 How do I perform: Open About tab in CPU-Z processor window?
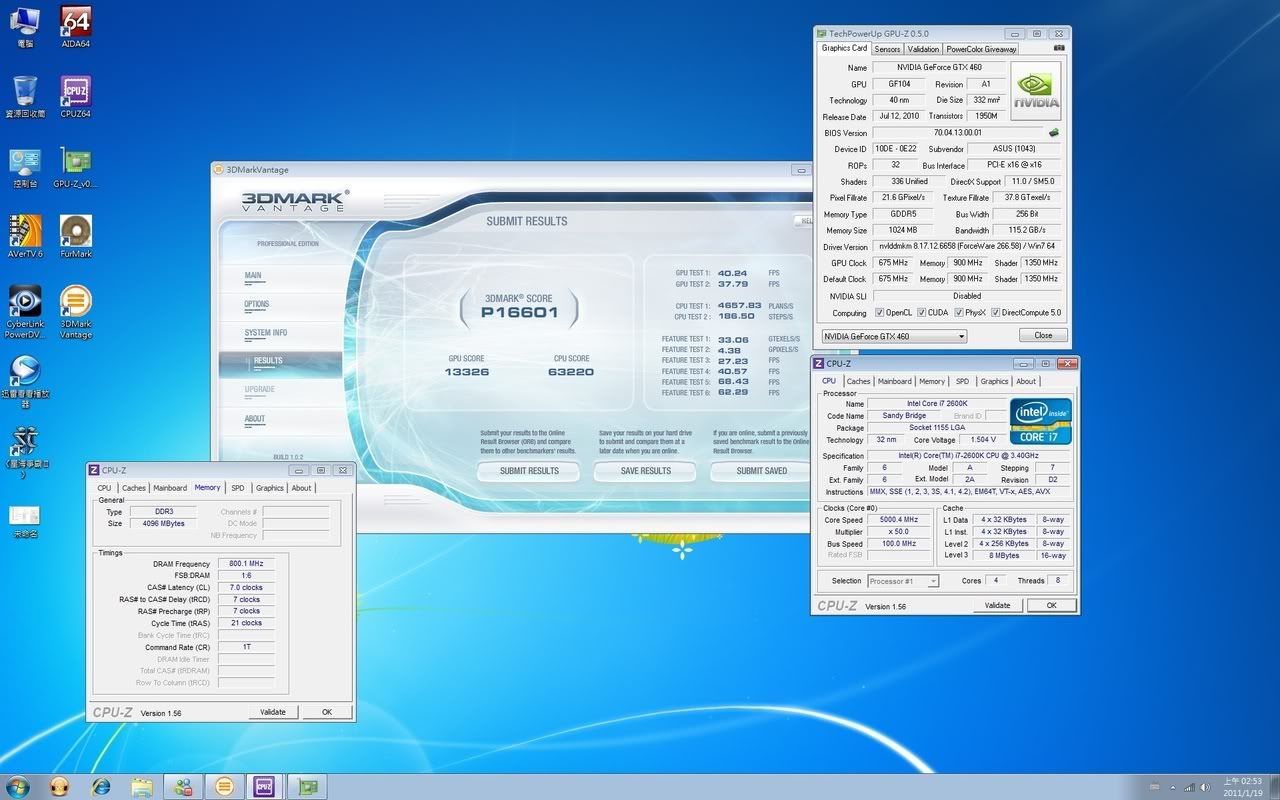click(1026, 381)
